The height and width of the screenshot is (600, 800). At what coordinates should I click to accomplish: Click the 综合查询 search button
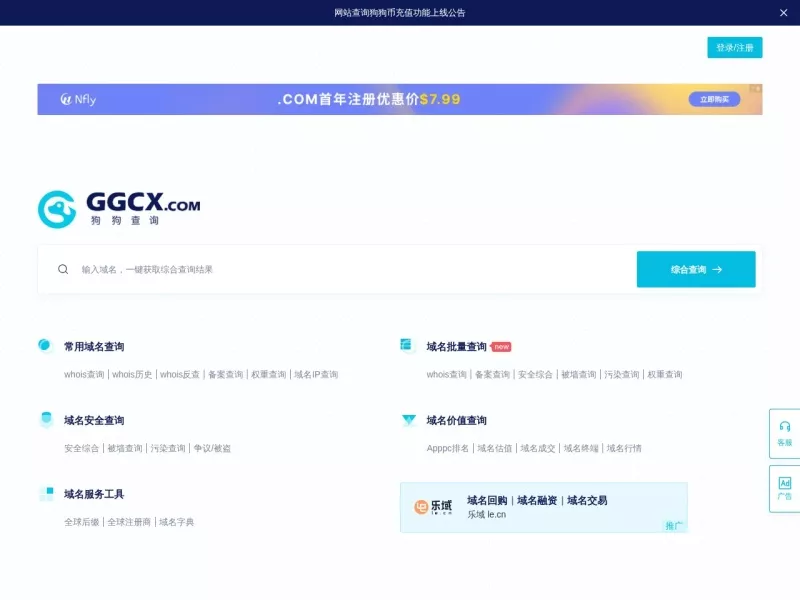coord(696,269)
